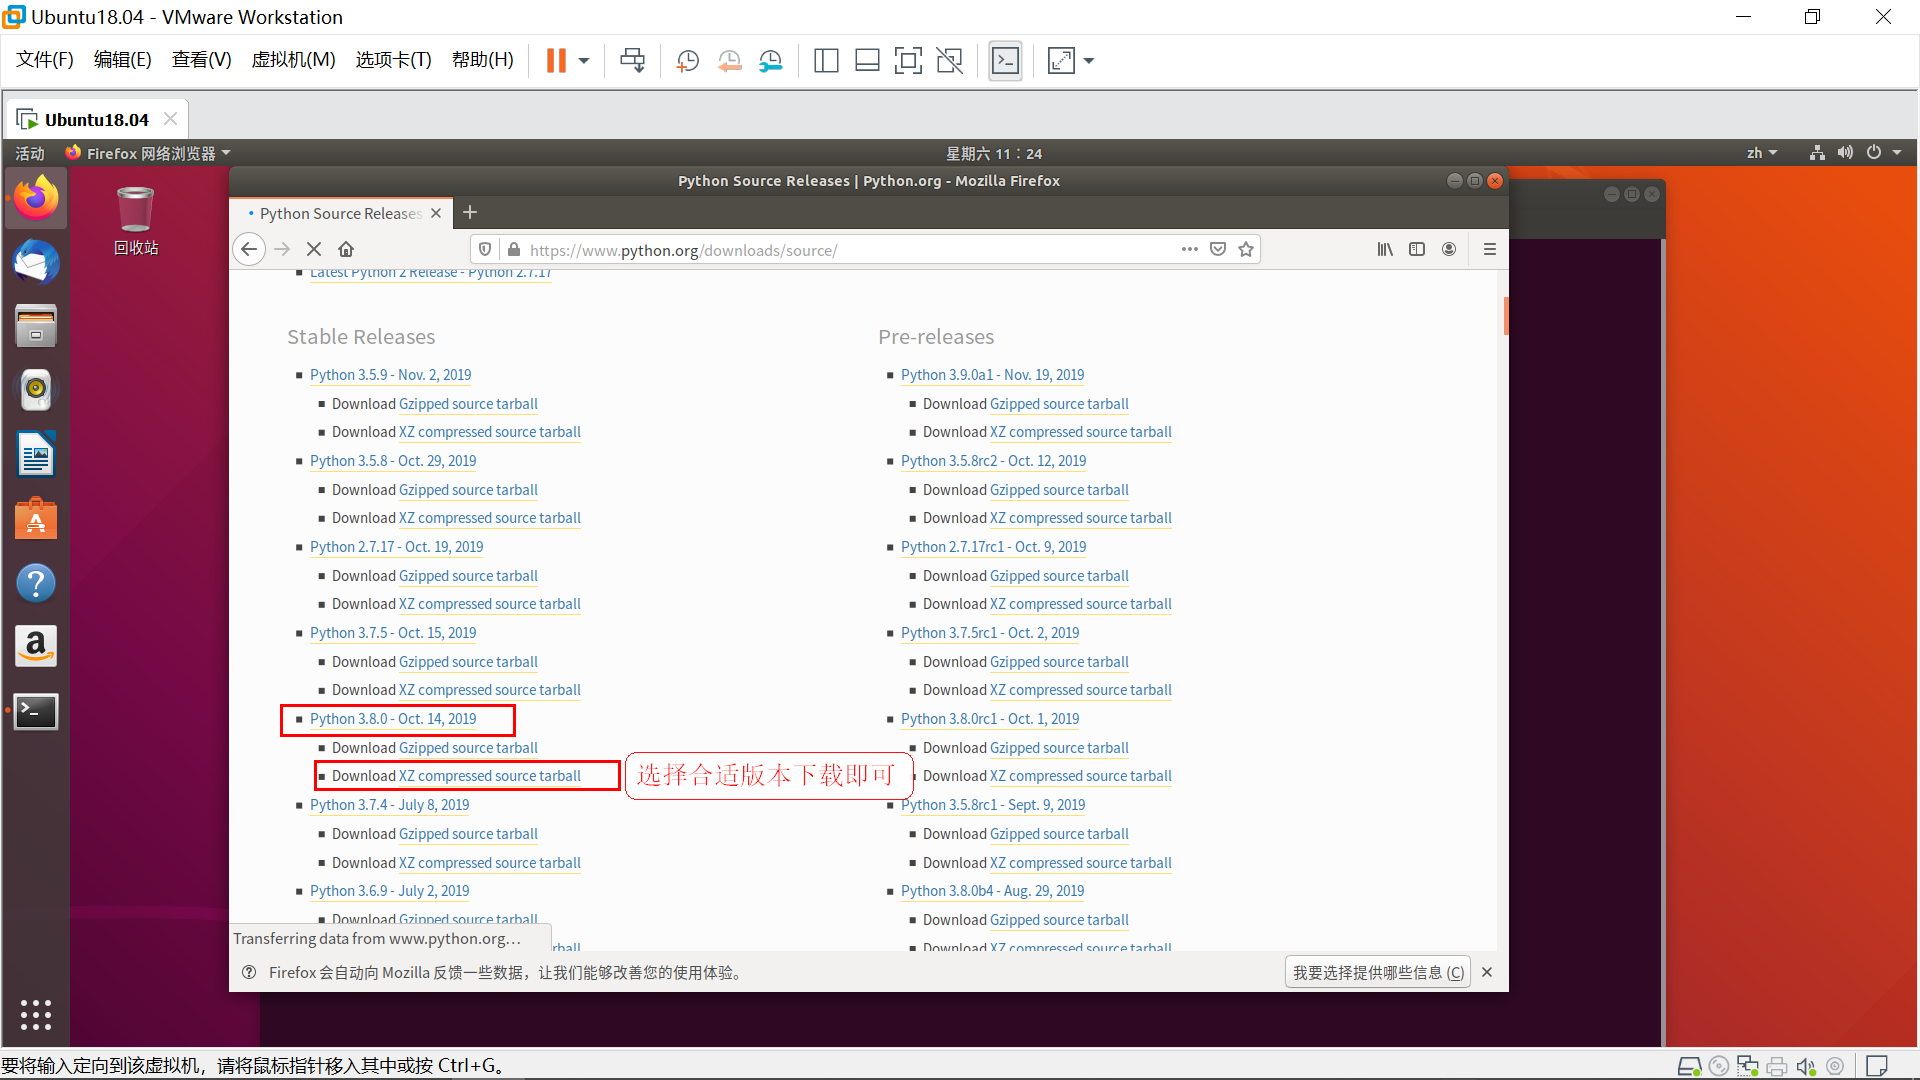Open the Firefox library icon
Screen dimensions: 1920x1080
(x=1385, y=249)
